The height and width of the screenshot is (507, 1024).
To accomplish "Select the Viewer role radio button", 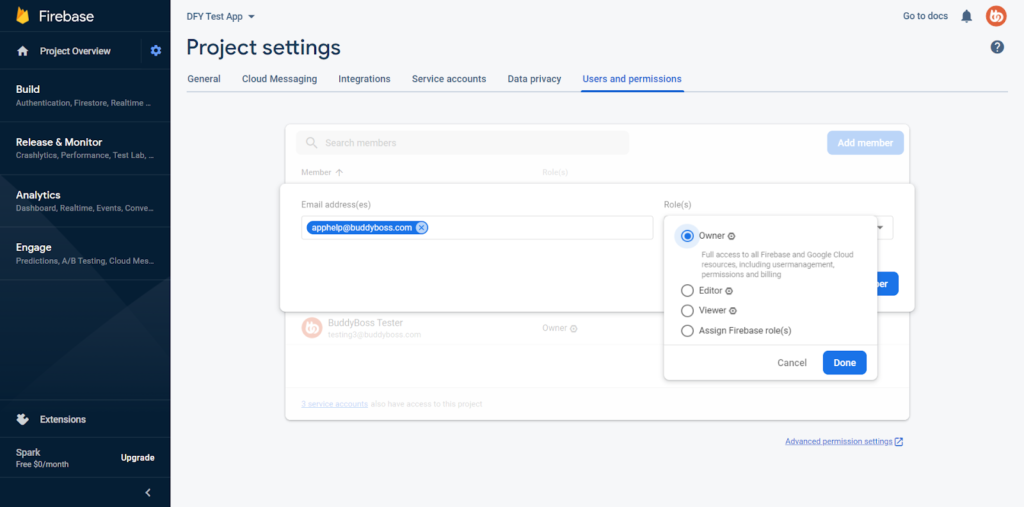I will [687, 311].
